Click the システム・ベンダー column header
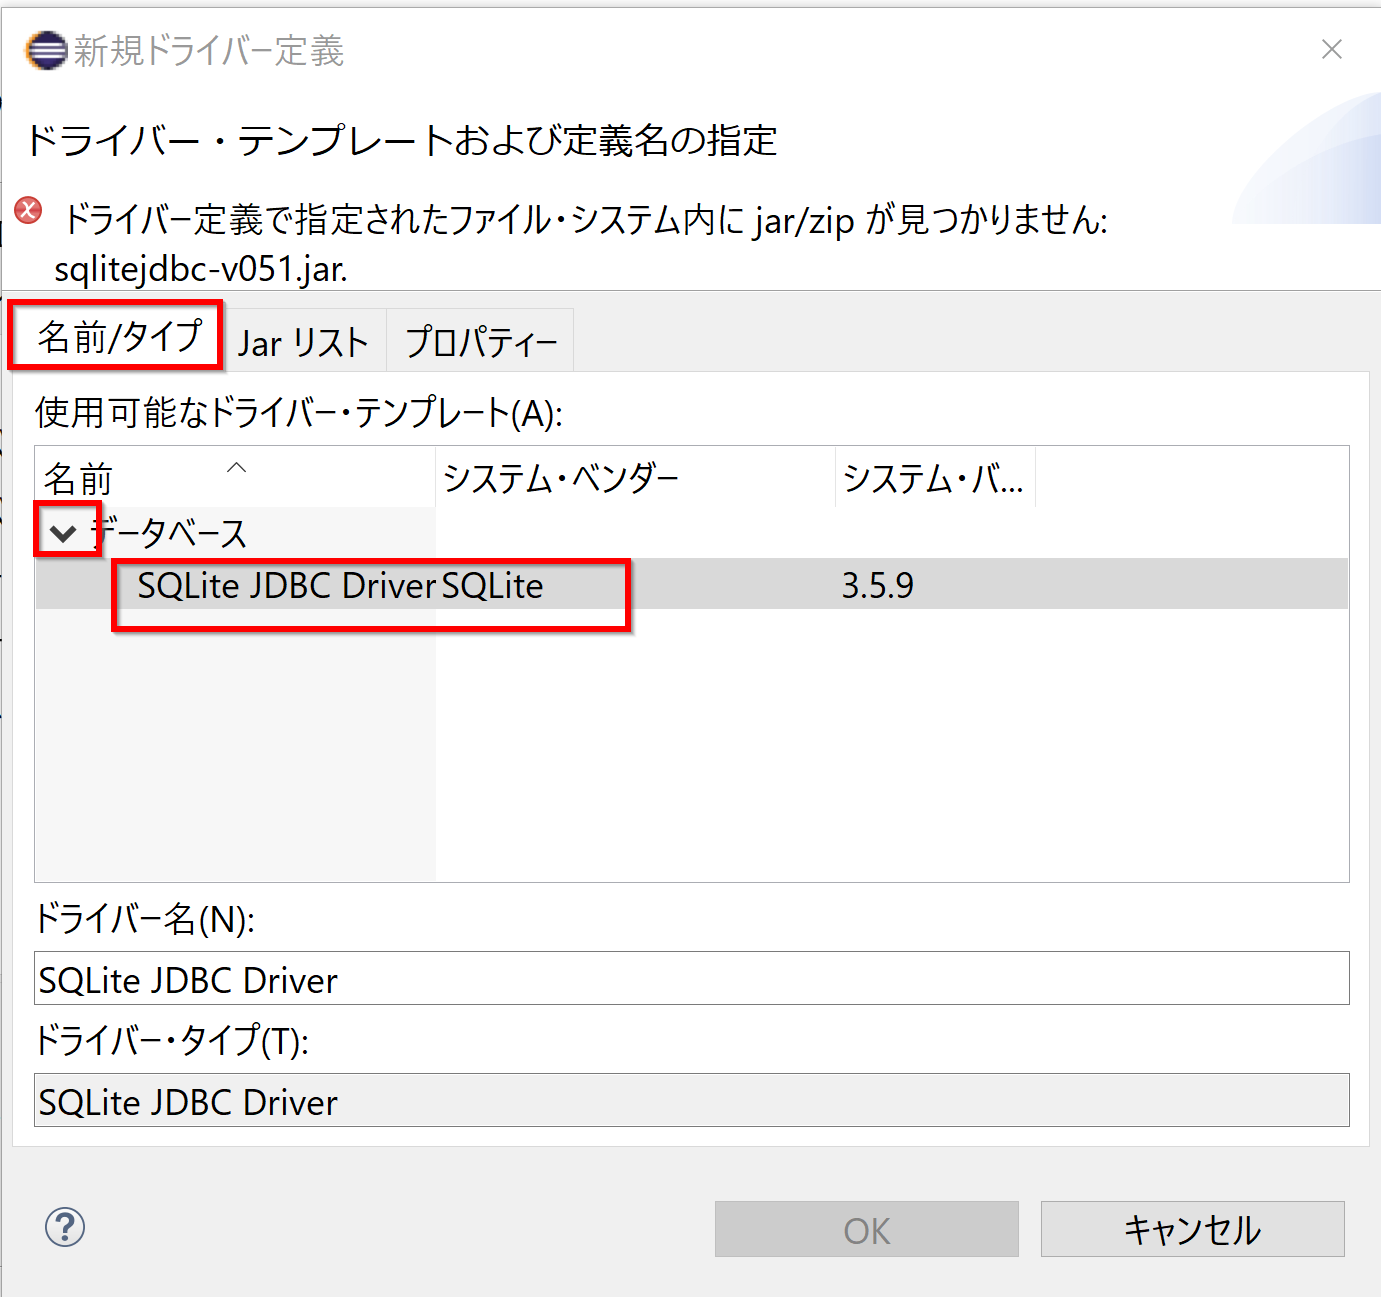The height and width of the screenshot is (1297, 1381). point(635,478)
